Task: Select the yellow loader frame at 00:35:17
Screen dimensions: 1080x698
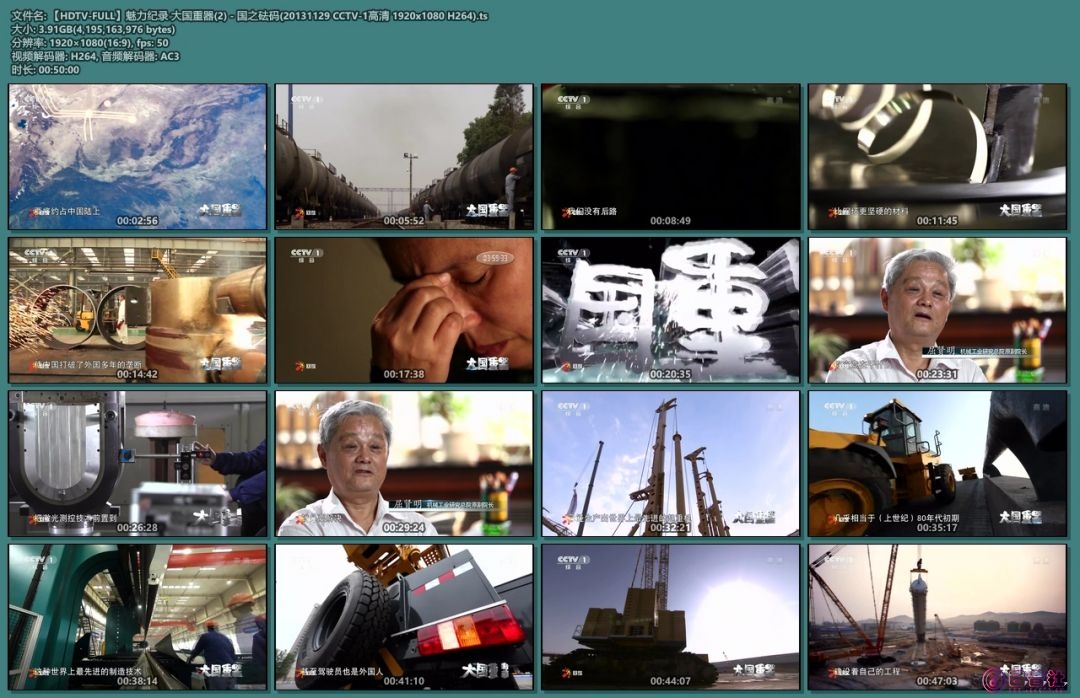Action: tap(937, 464)
